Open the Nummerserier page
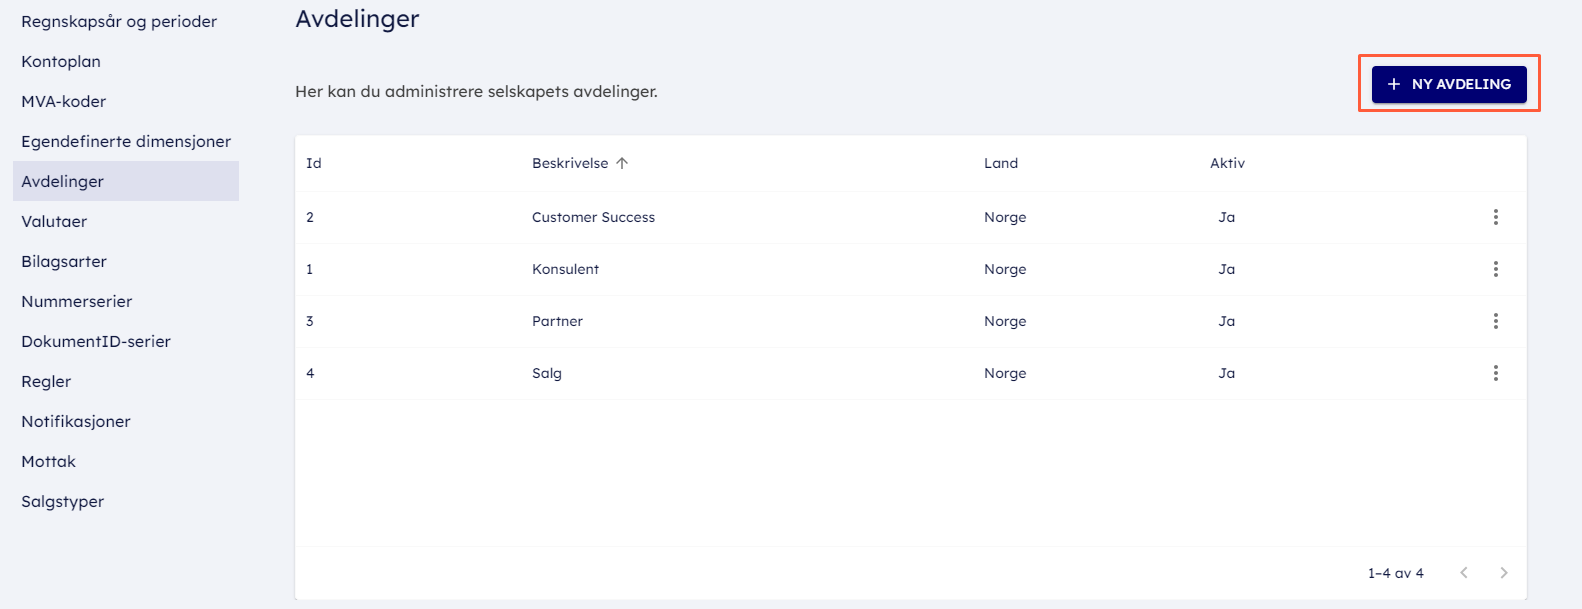The image size is (1582, 609). click(77, 301)
